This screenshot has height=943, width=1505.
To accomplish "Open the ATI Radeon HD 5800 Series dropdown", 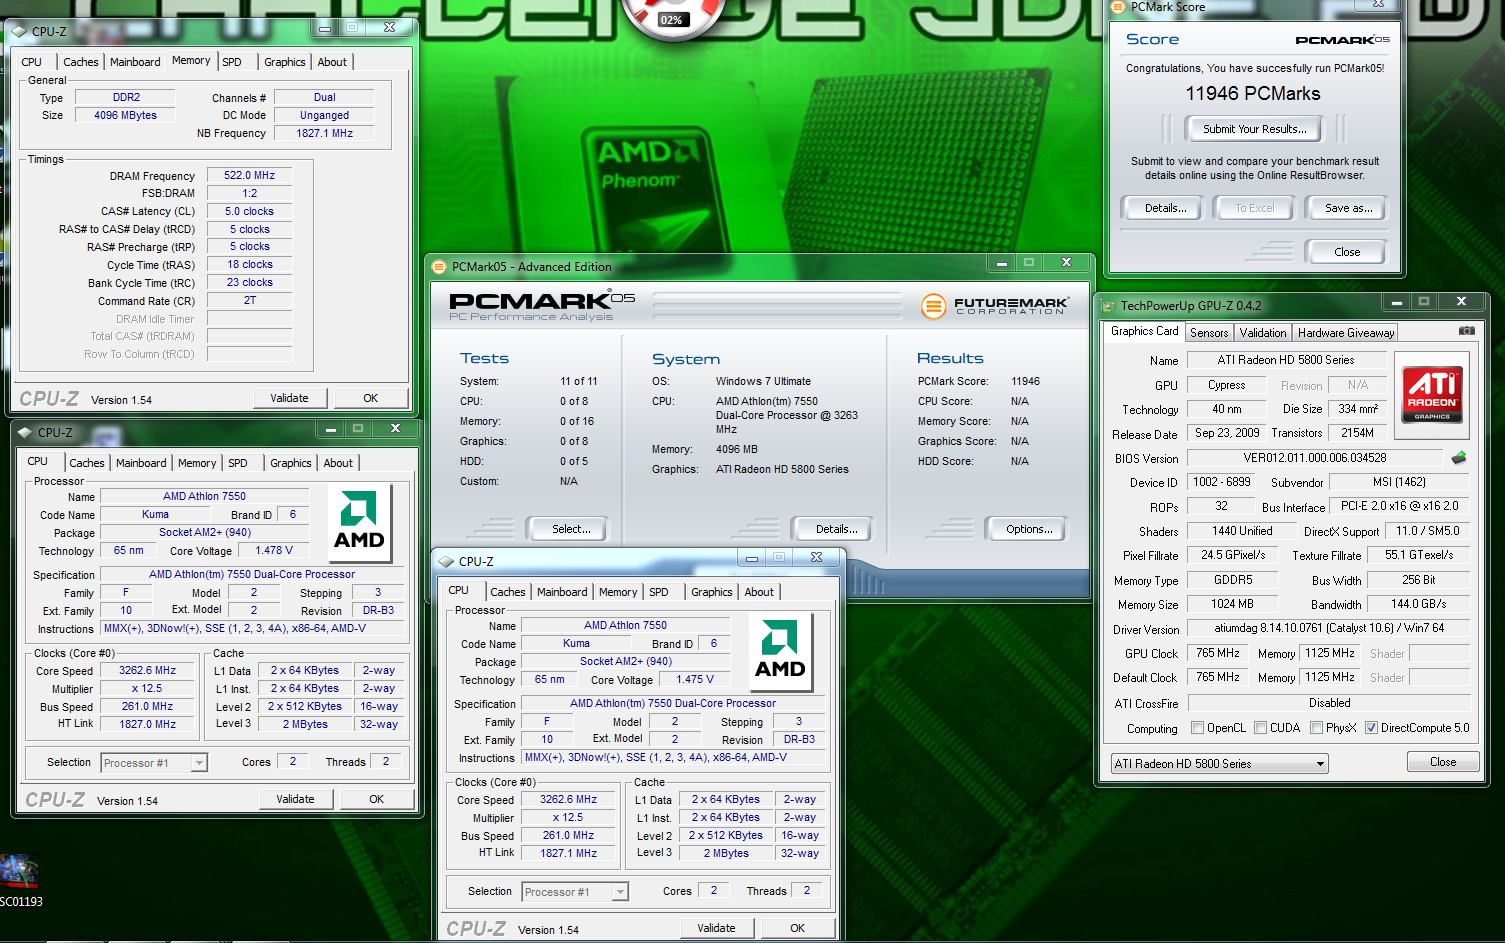I will pos(1219,764).
